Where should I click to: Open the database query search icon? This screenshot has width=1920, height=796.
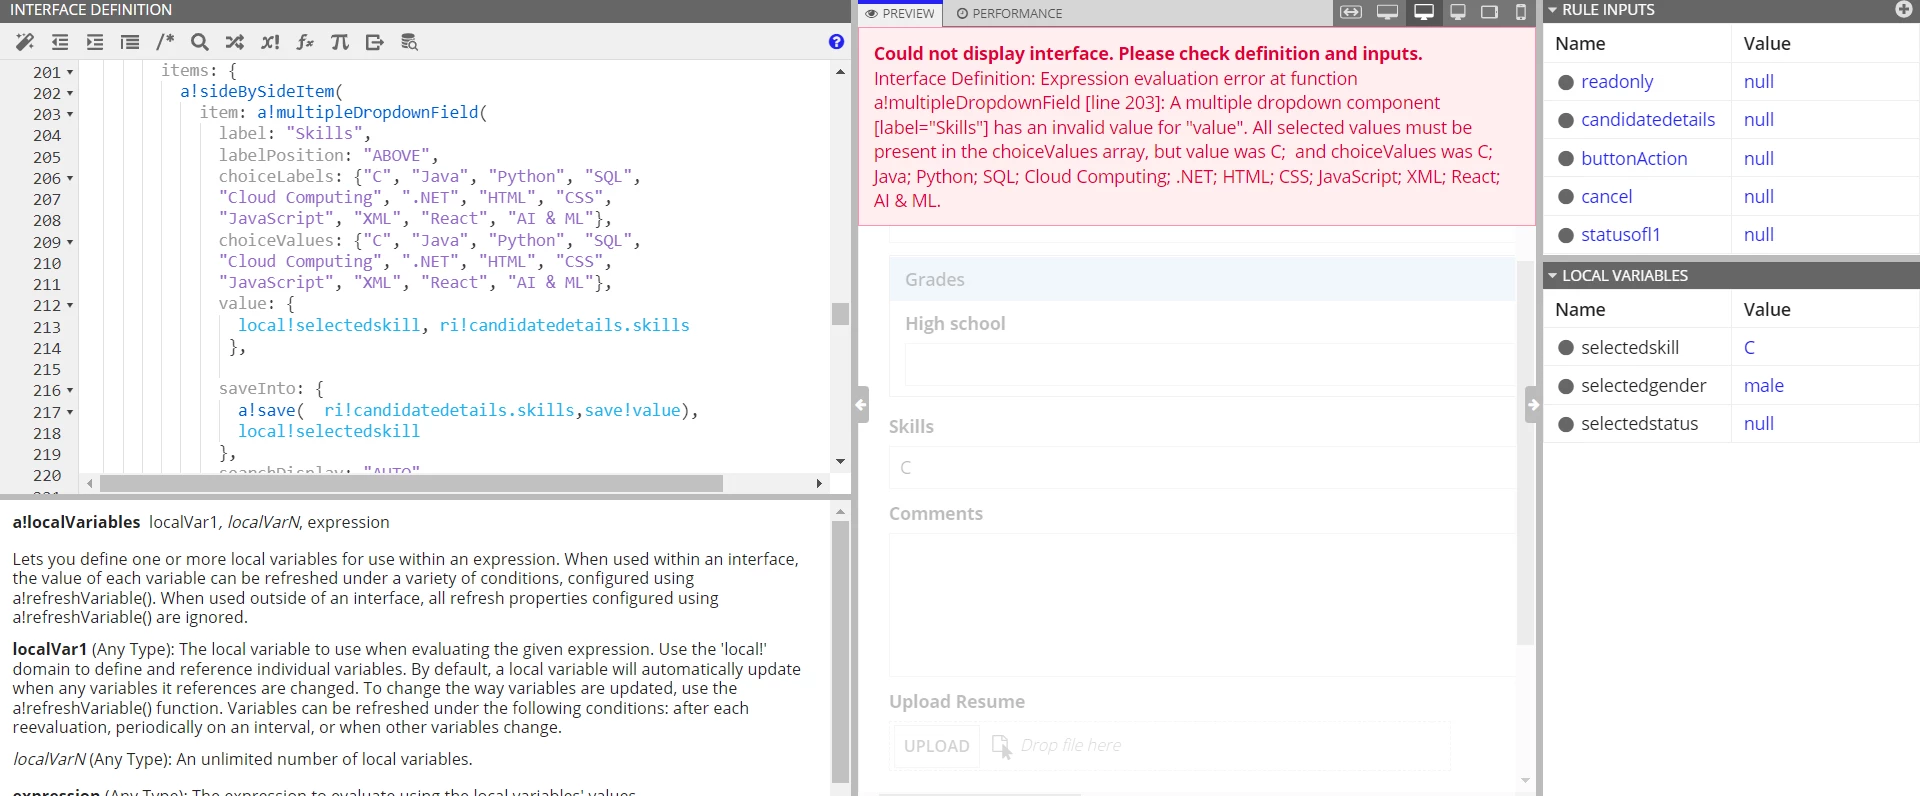[x=409, y=42]
